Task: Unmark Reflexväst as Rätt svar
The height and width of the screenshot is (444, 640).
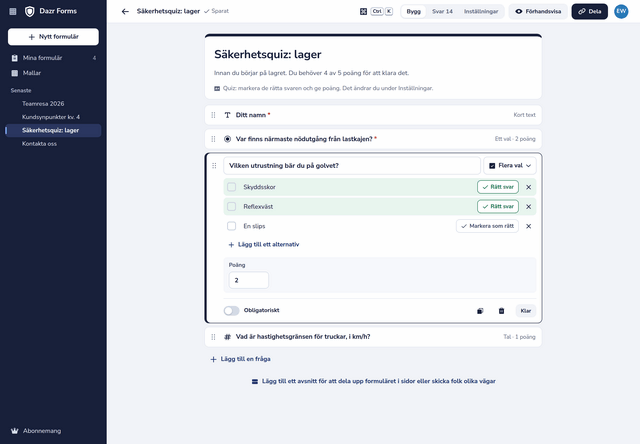Action: pyautogui.click(x=498, y=206)
